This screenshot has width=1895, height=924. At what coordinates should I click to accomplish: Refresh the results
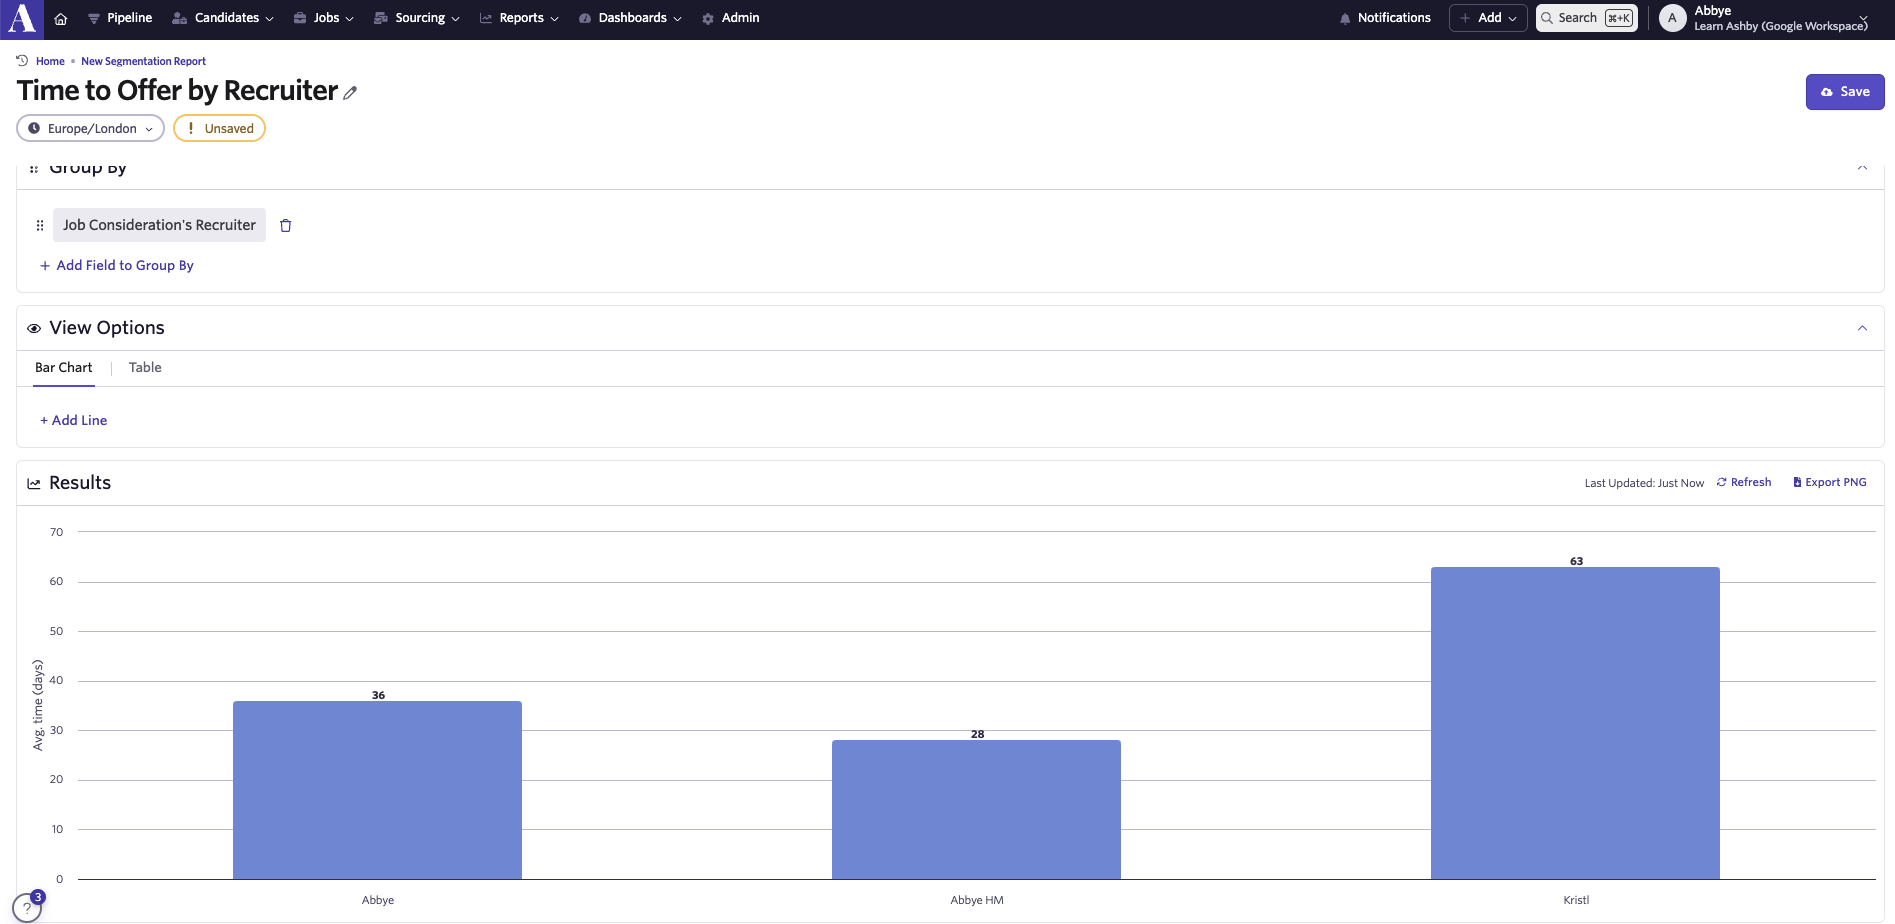pos(1744,482)
